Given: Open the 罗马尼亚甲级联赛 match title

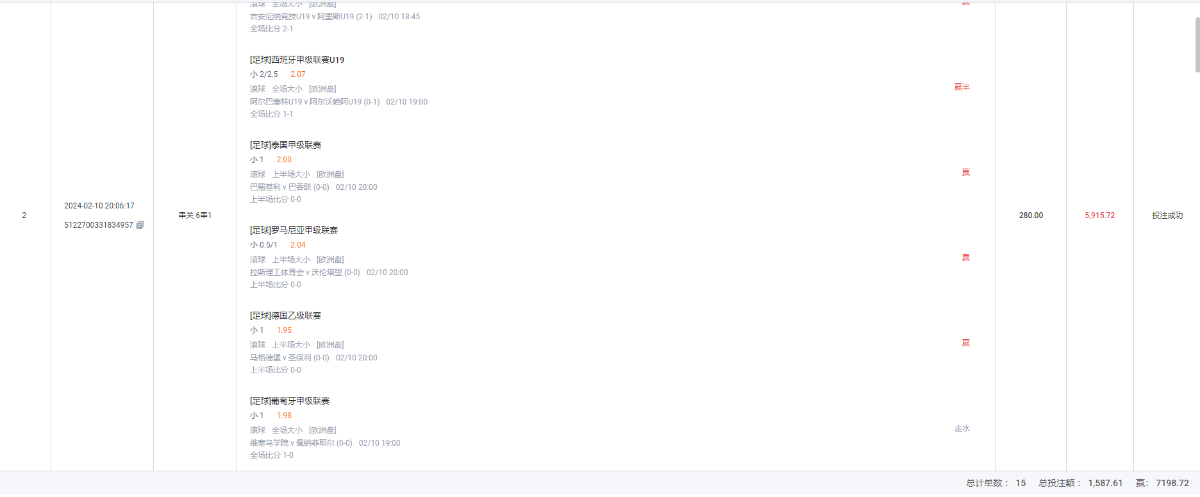Looking at the screenshot, I should [x=294, y=230].
